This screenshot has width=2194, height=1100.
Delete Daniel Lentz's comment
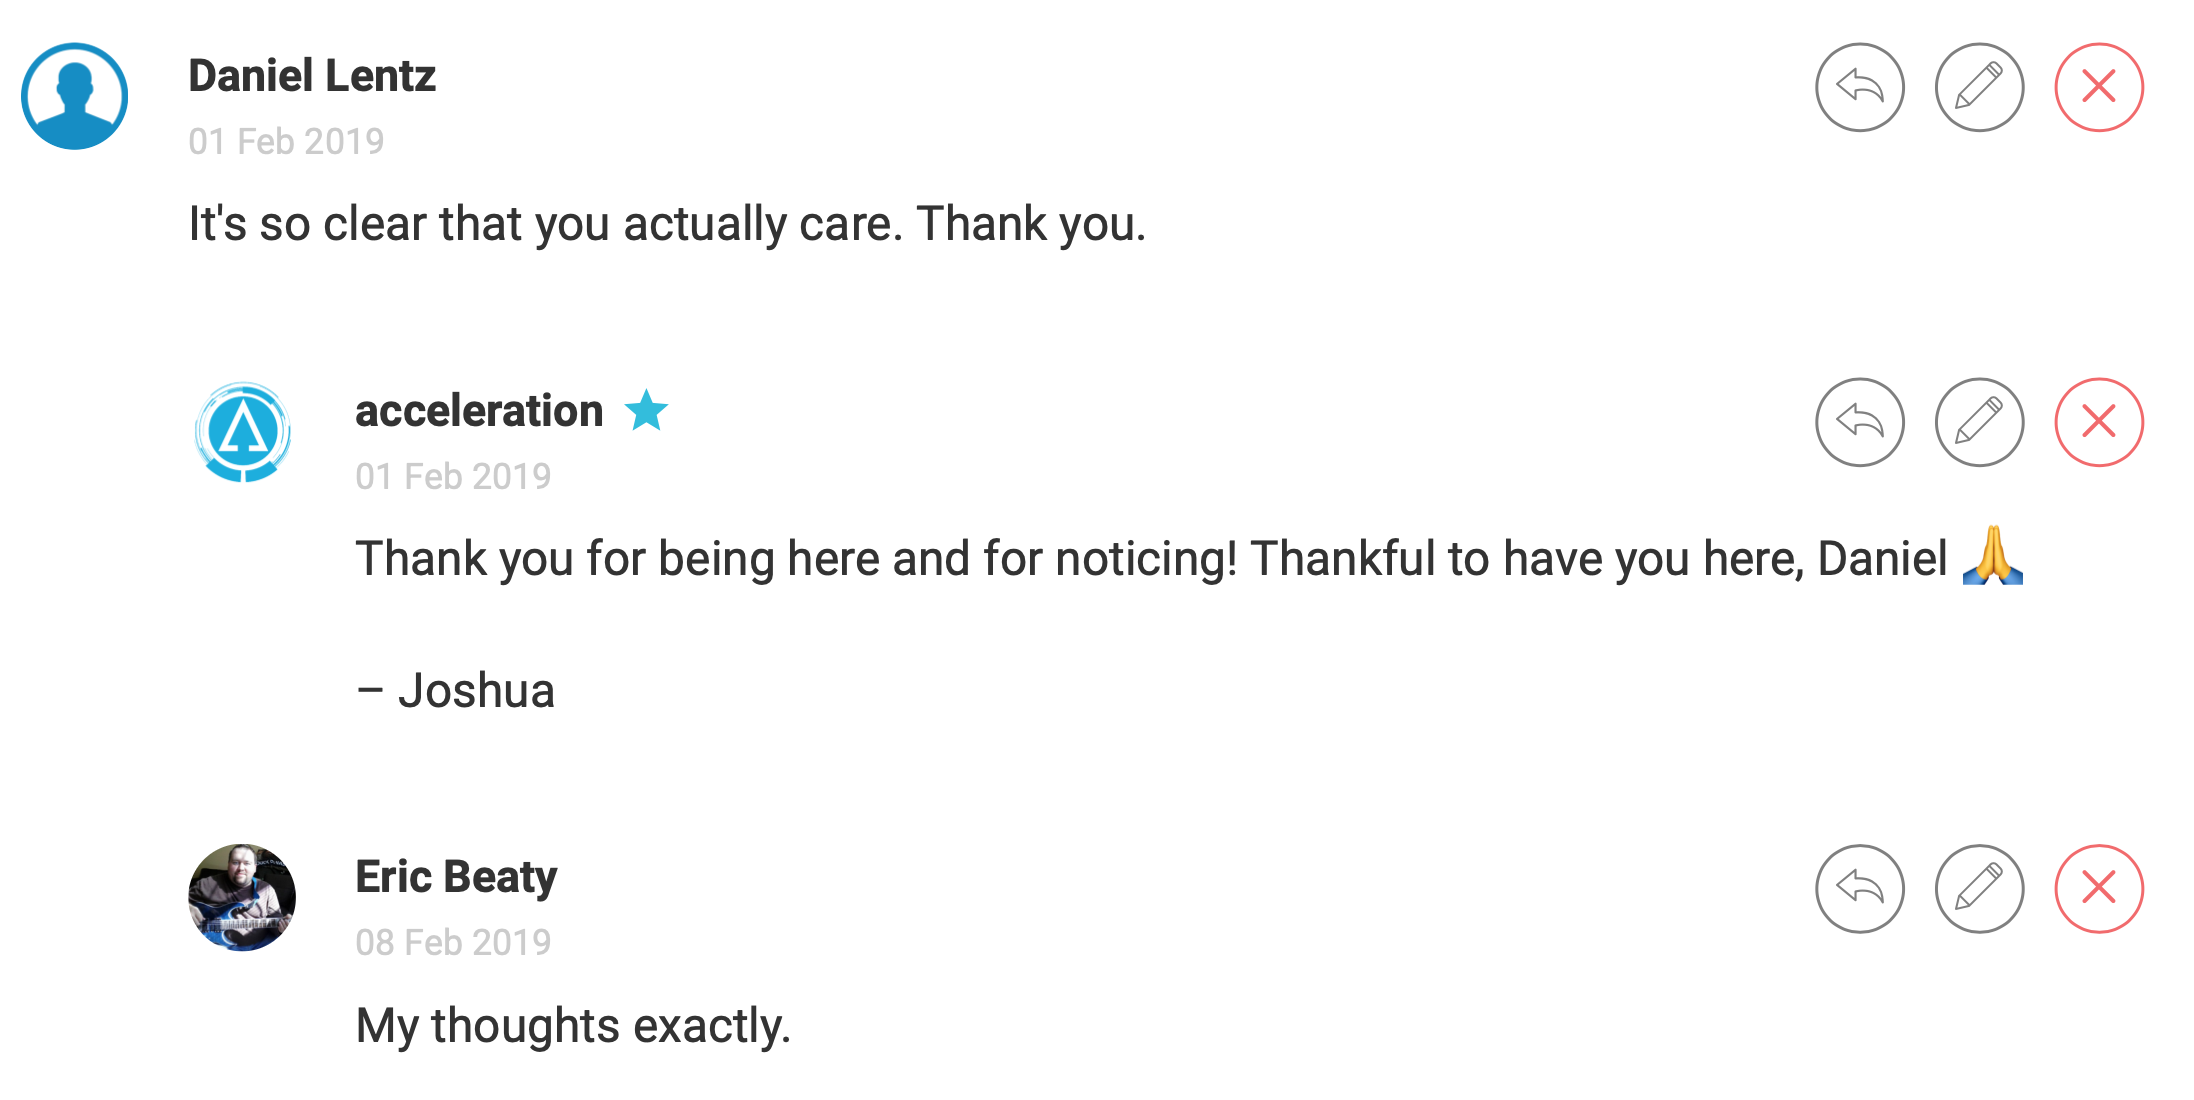2099,87
